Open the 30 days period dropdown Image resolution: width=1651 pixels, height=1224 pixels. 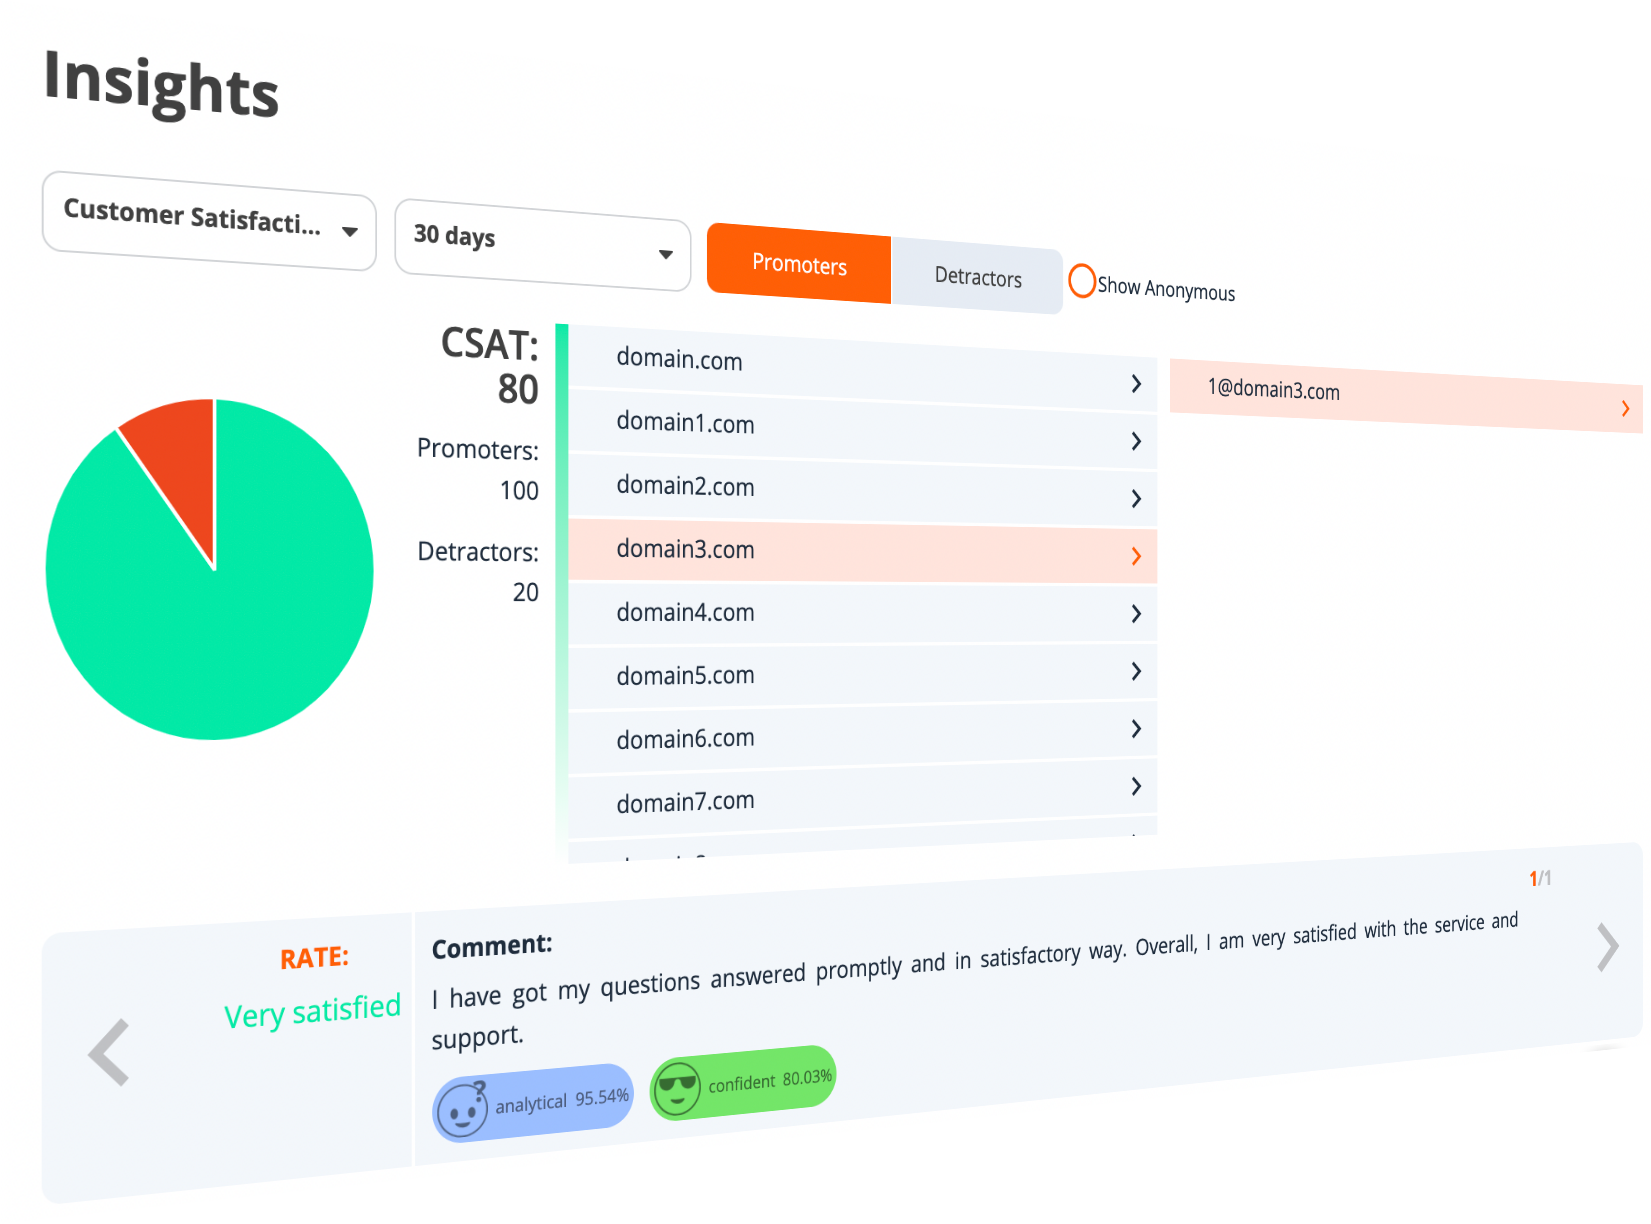click(x=542, y=245)
